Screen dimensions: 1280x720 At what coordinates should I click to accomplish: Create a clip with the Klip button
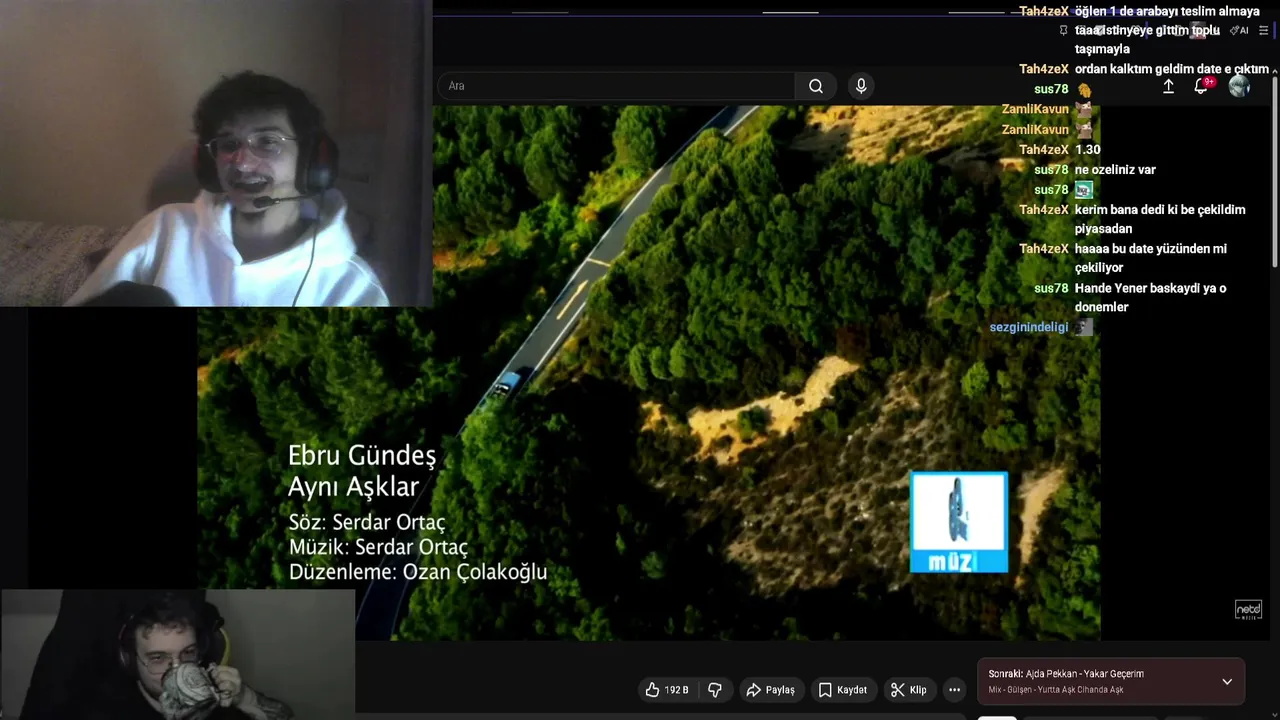click(x=909, y=690)
